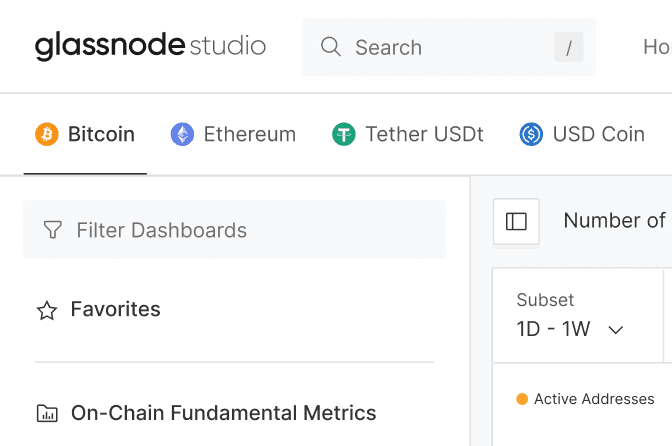Select the Tether USDt tab
Image resolution: width=672 pixels, height=446 pixels.
[424, 134]
